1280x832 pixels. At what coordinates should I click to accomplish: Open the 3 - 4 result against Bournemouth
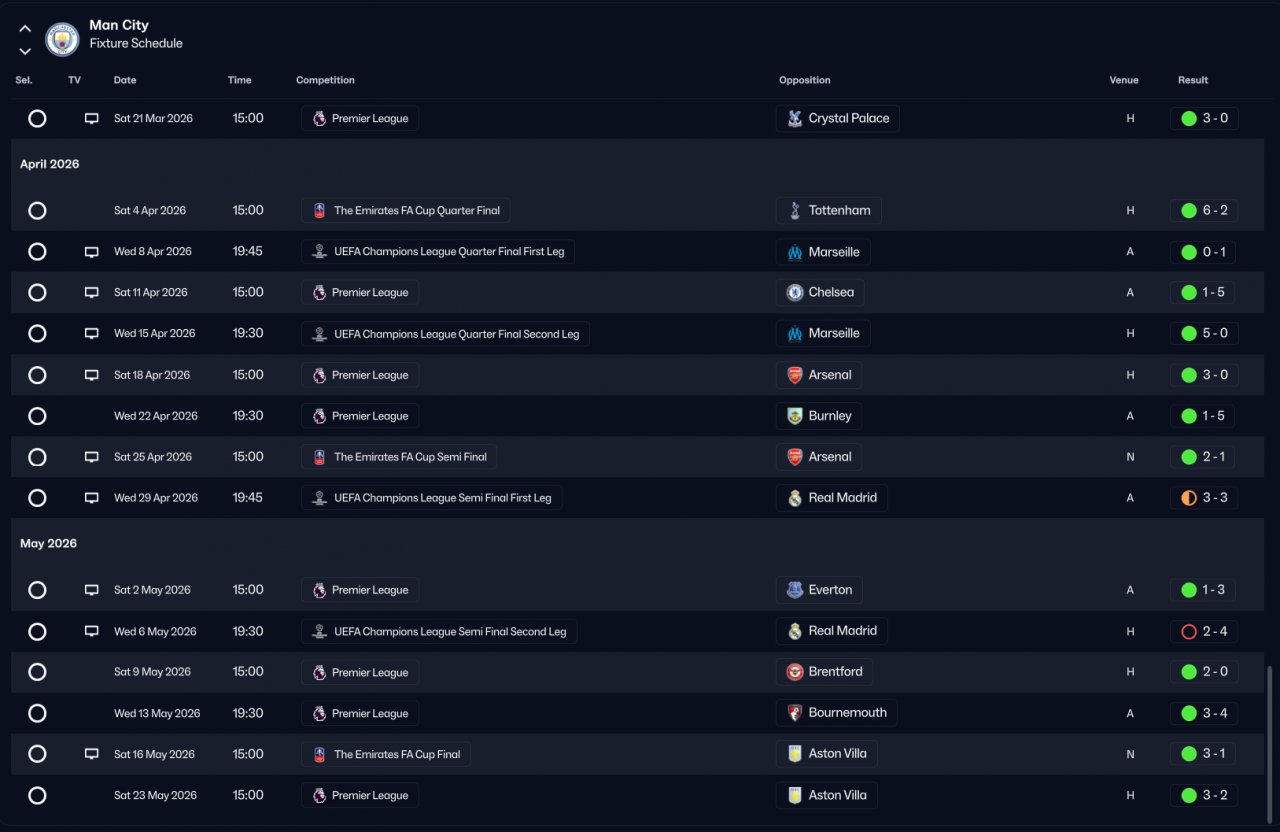tap(1205, 713)
